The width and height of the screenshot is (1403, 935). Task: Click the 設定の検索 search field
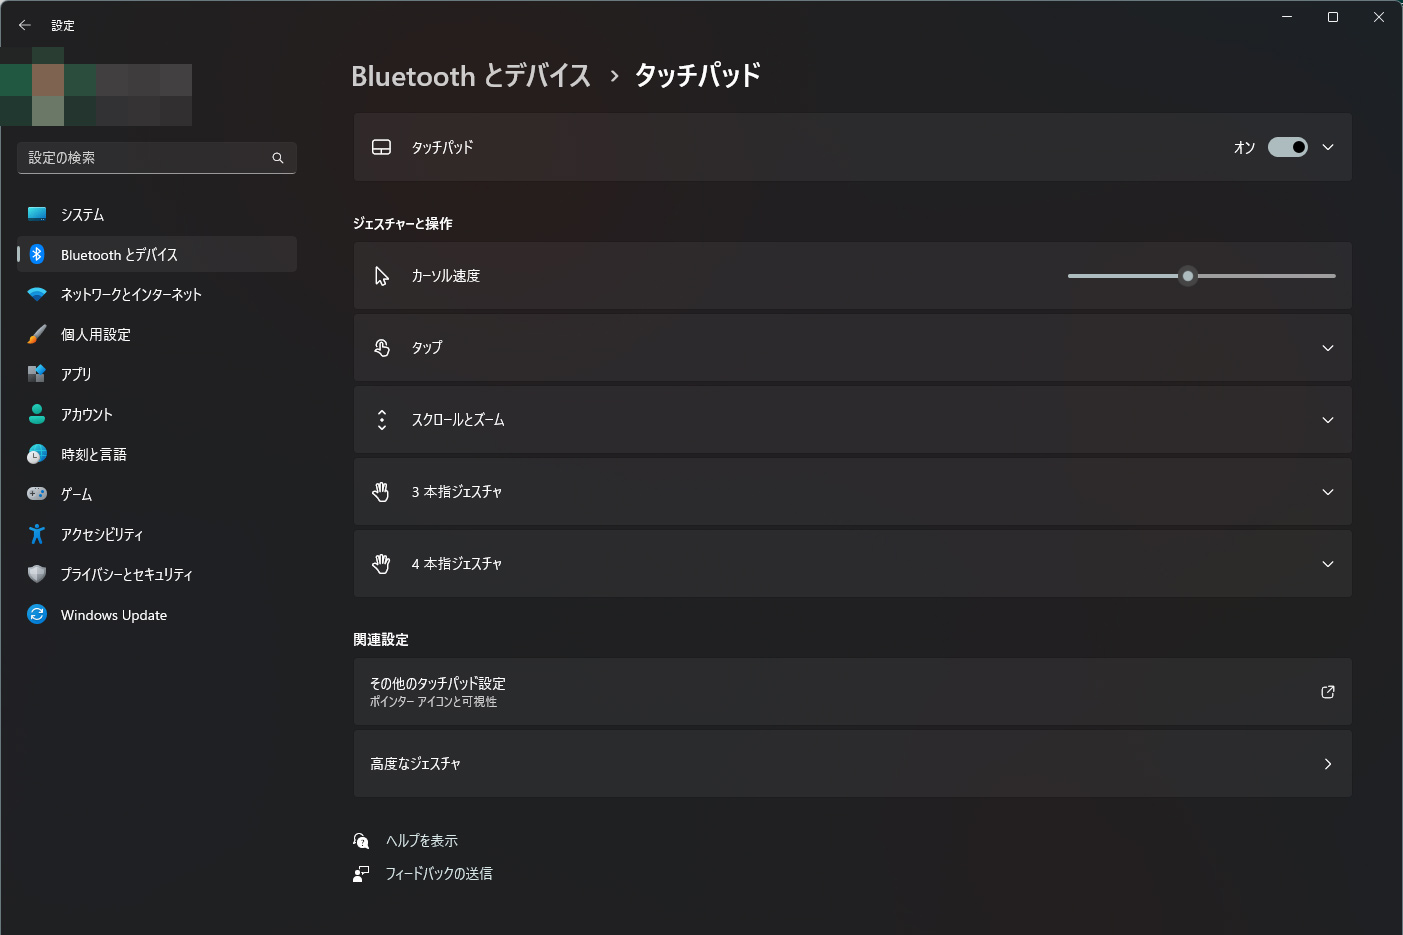(157, 158)
